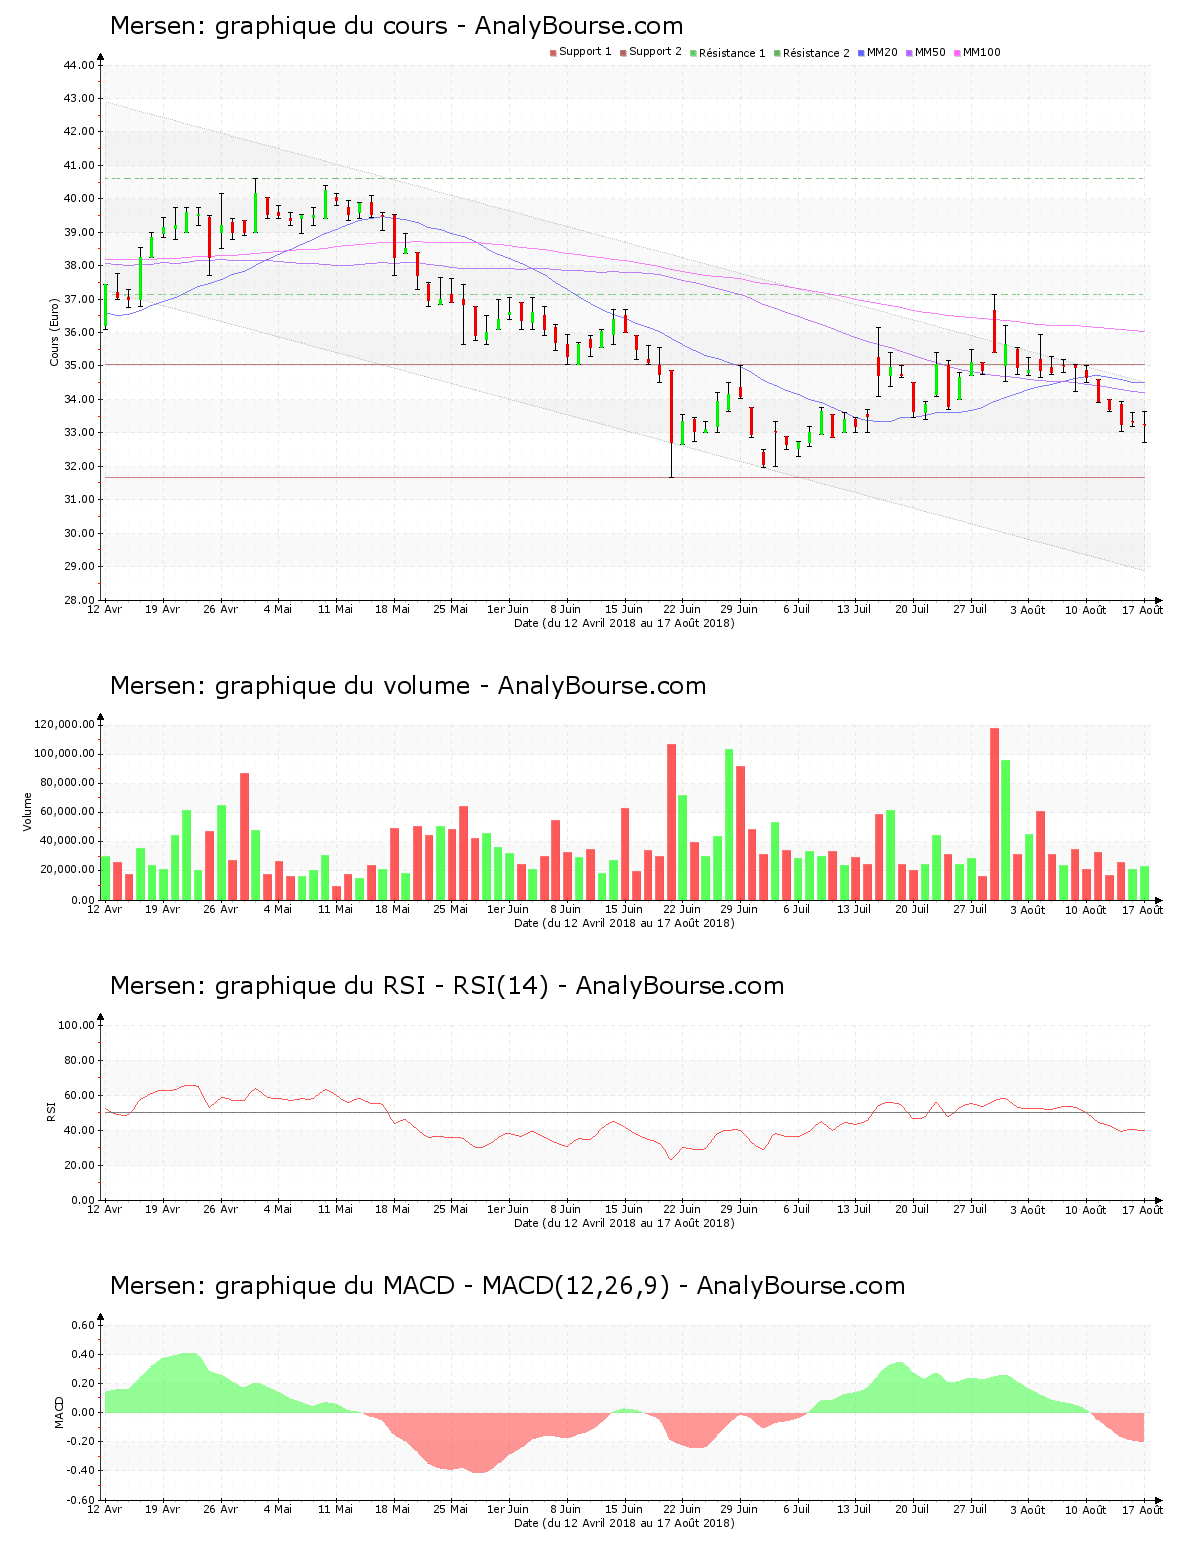Click the 35.00 price axis value
Viewport: 1200px width, 1550px height.
tap(79, 366)
